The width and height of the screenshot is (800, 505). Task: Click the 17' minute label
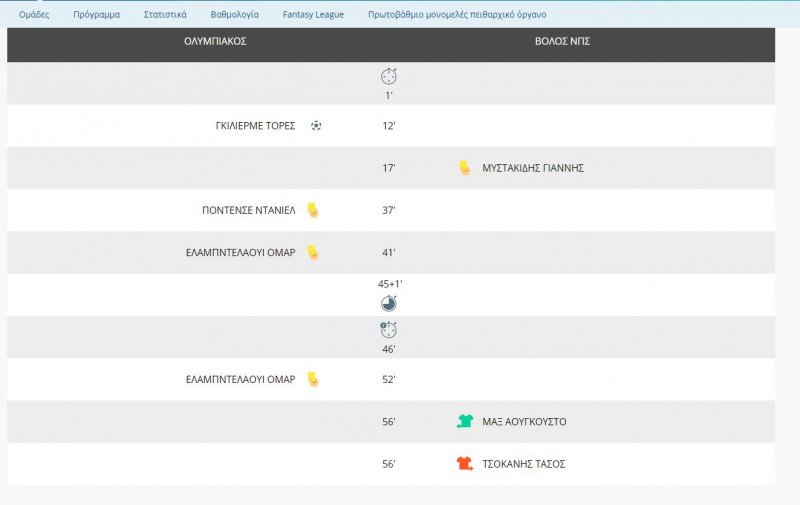[x=389, y=168]
